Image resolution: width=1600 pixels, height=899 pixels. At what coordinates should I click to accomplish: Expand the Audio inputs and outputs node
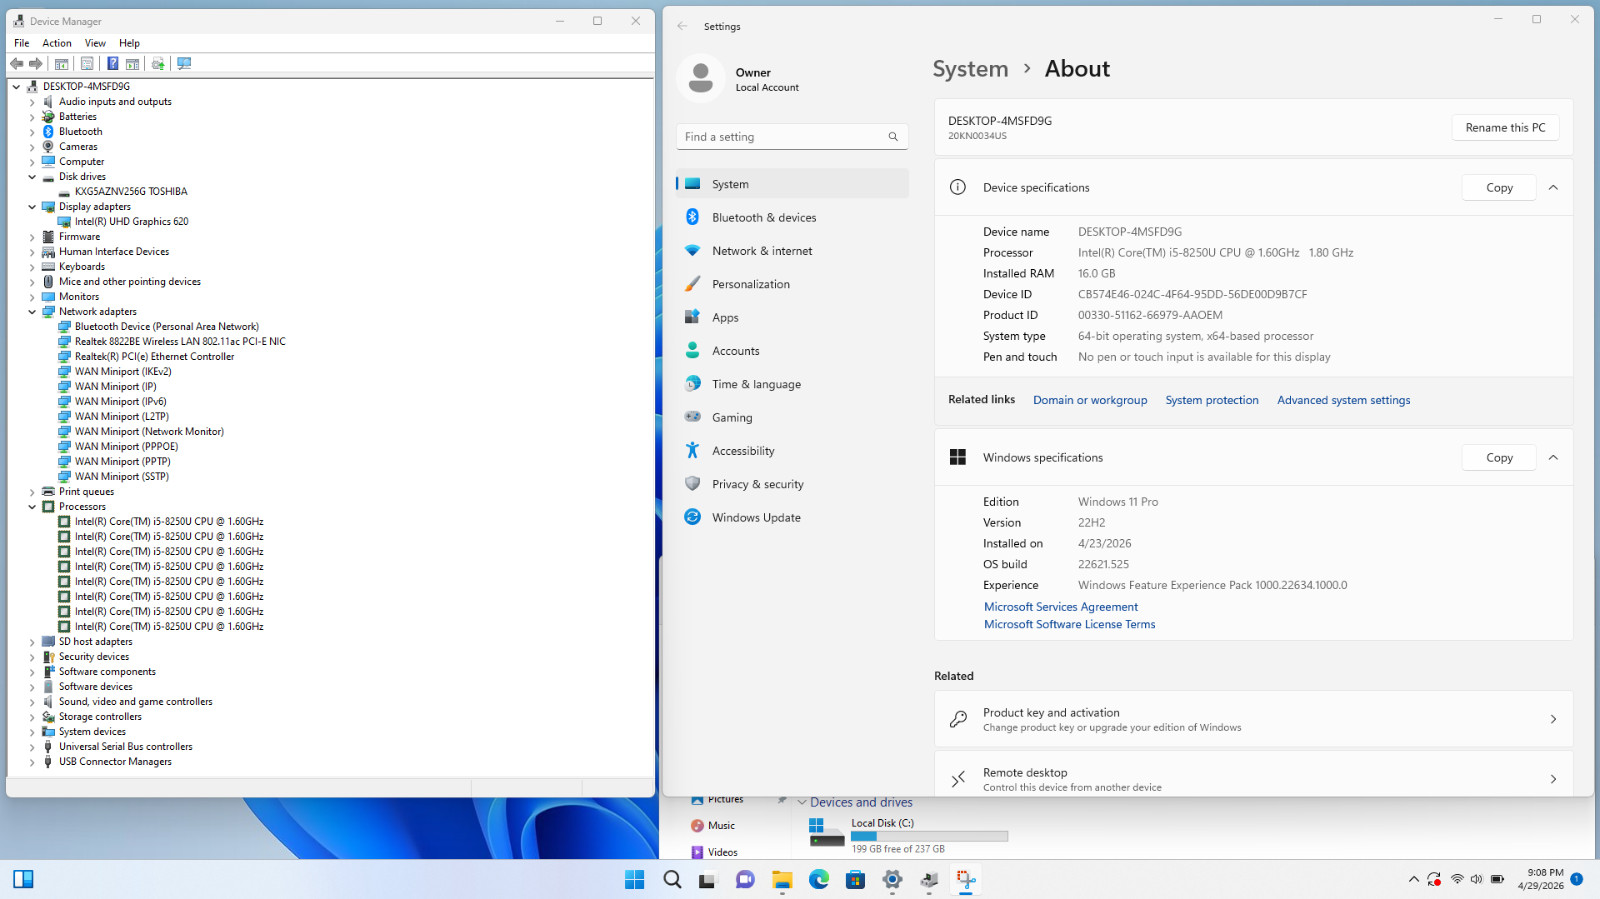coord(32,102)
